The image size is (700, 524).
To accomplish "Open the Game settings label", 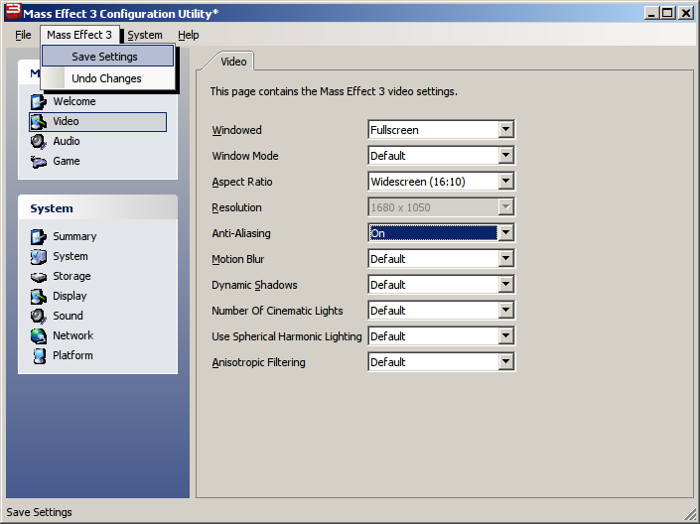I will [x=66, y=161].
